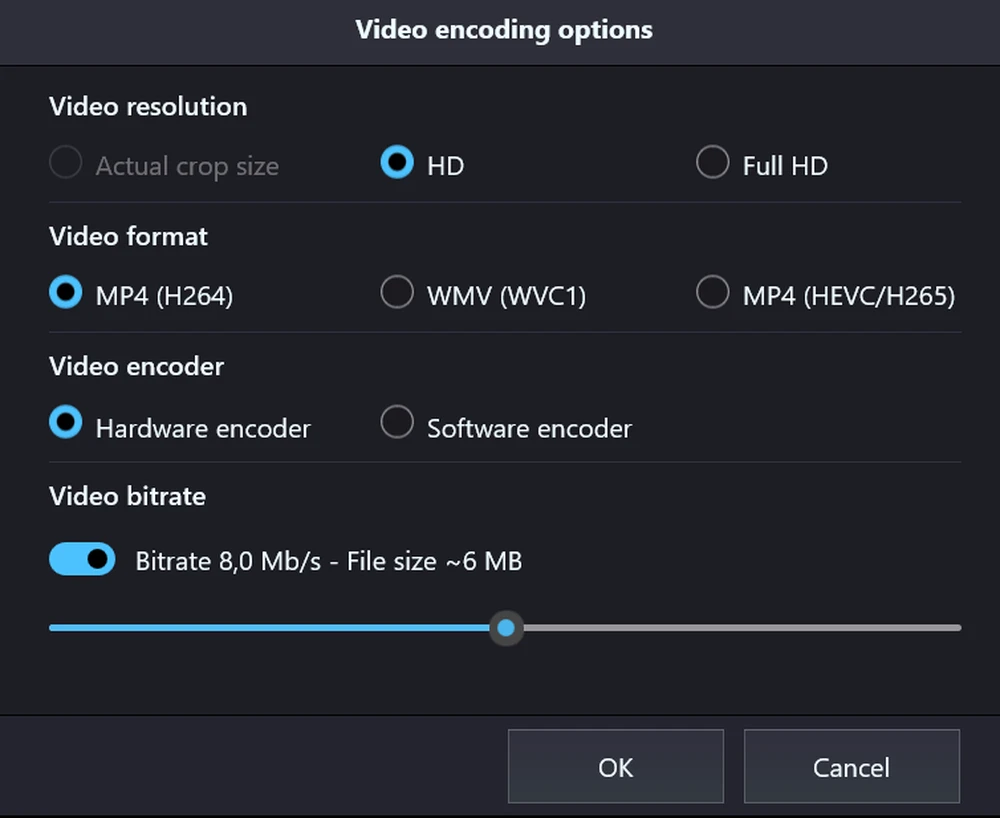
Task: Select the Hardware encoder option
Action: coord(66,423)
